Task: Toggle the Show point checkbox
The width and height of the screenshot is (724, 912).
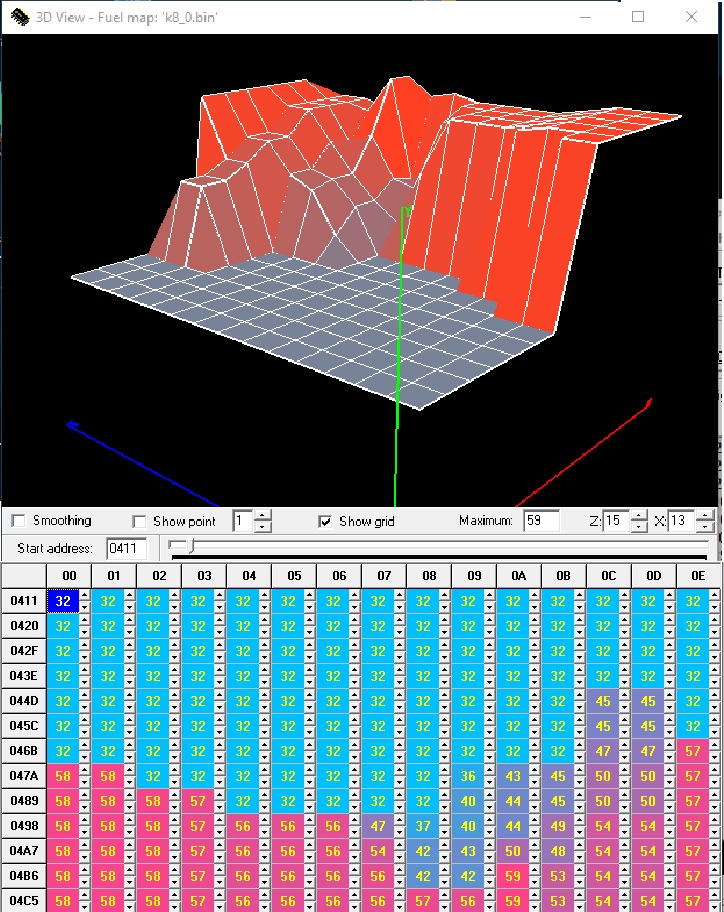Action: pos(140,521)
